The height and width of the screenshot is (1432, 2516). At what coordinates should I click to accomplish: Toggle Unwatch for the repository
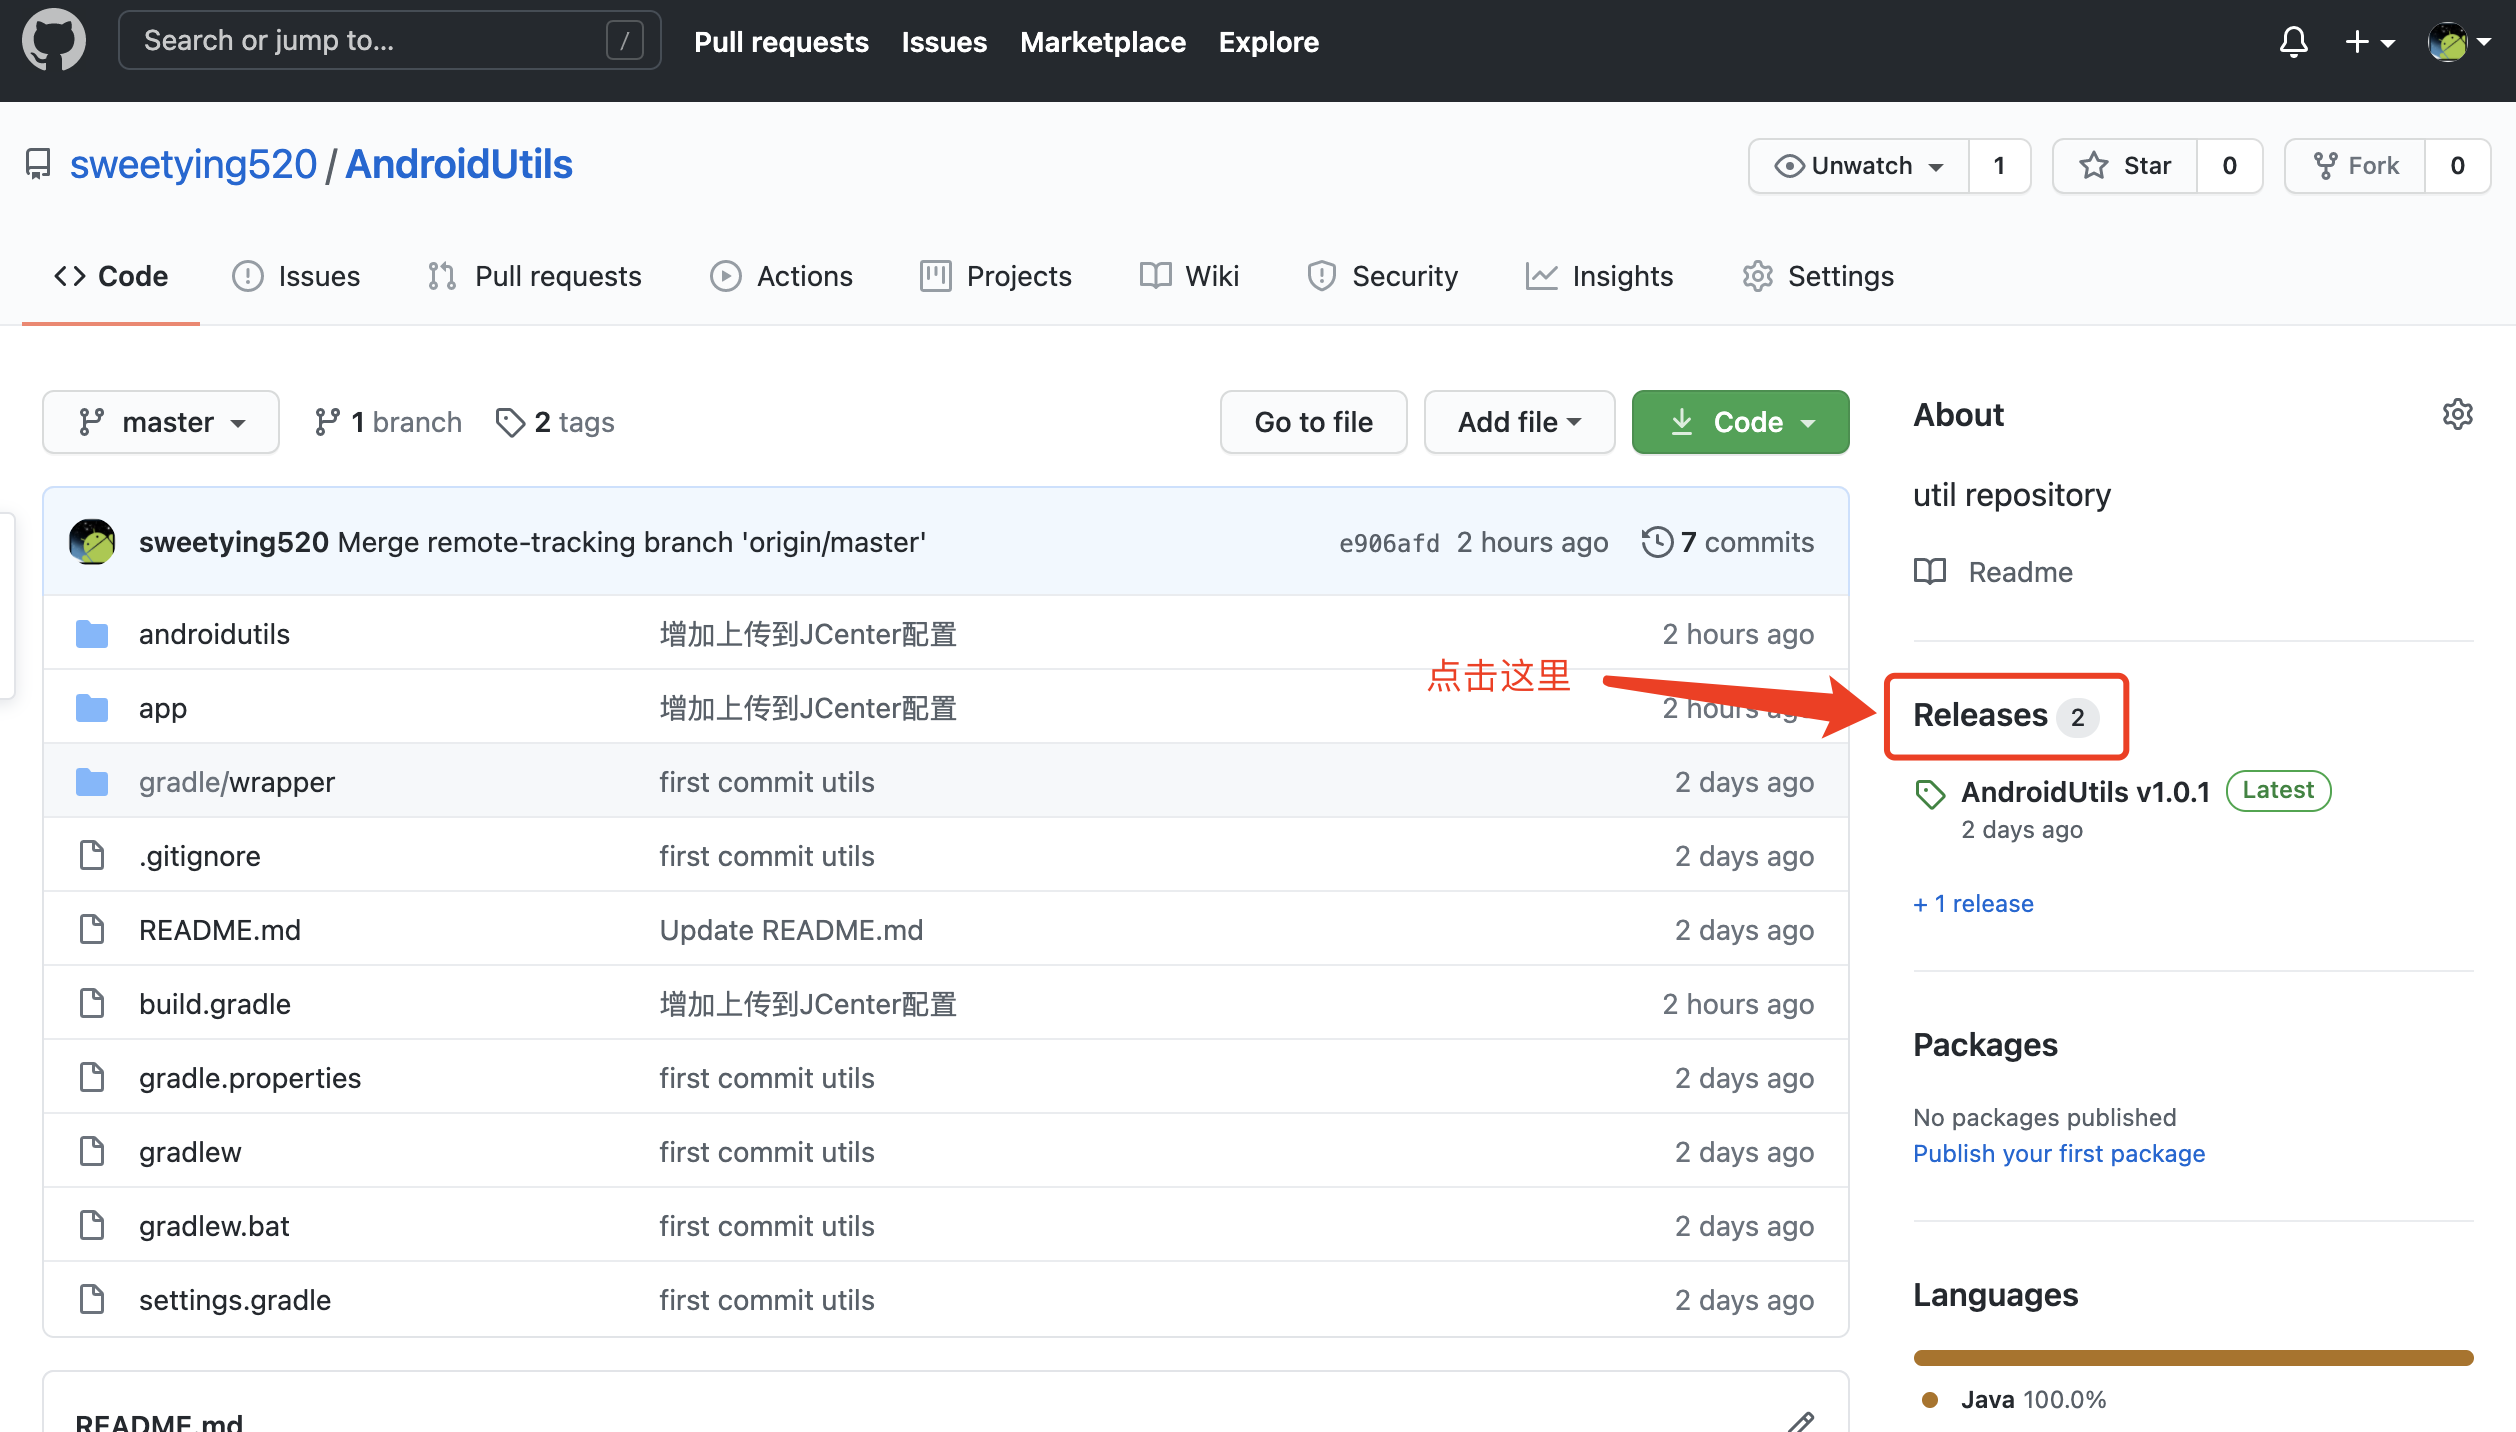tap(1859, 166)
